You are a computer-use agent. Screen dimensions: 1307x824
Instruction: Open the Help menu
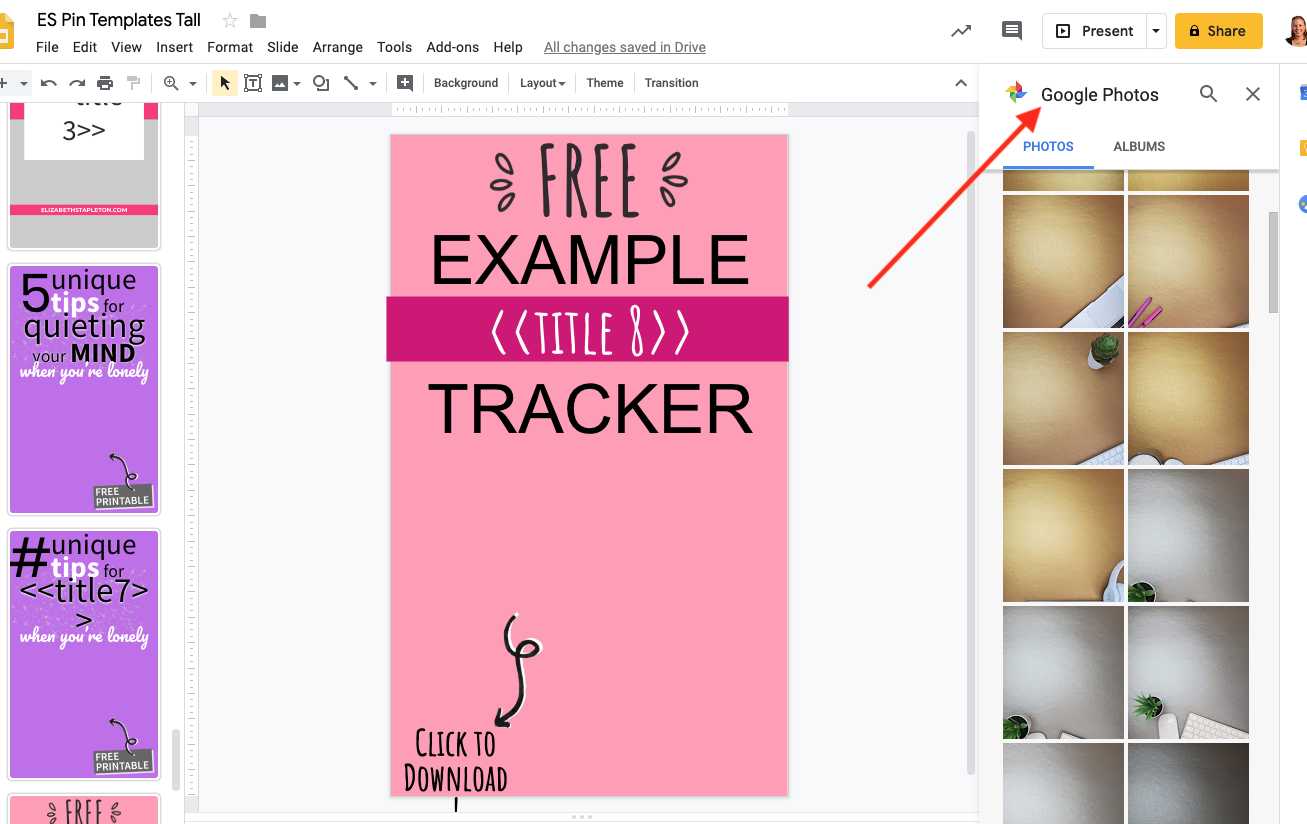coord(508,47)
